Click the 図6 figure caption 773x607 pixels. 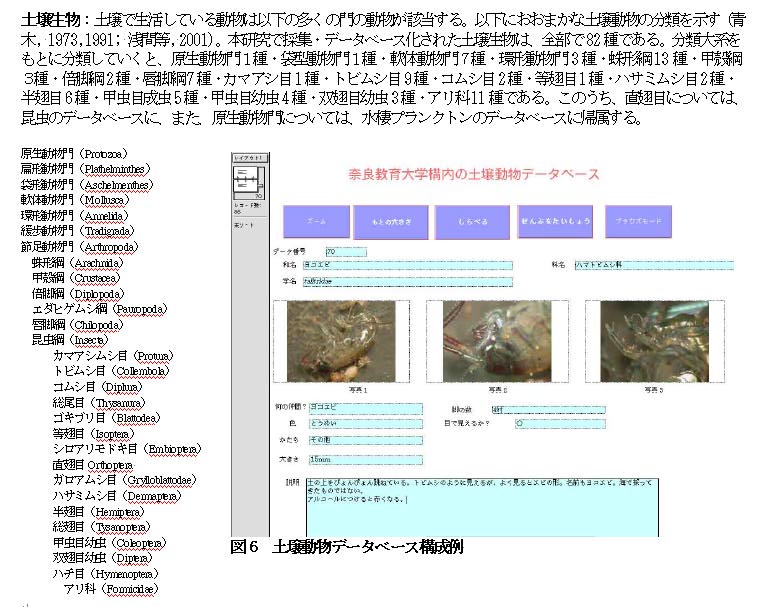[x=346, y=547]
